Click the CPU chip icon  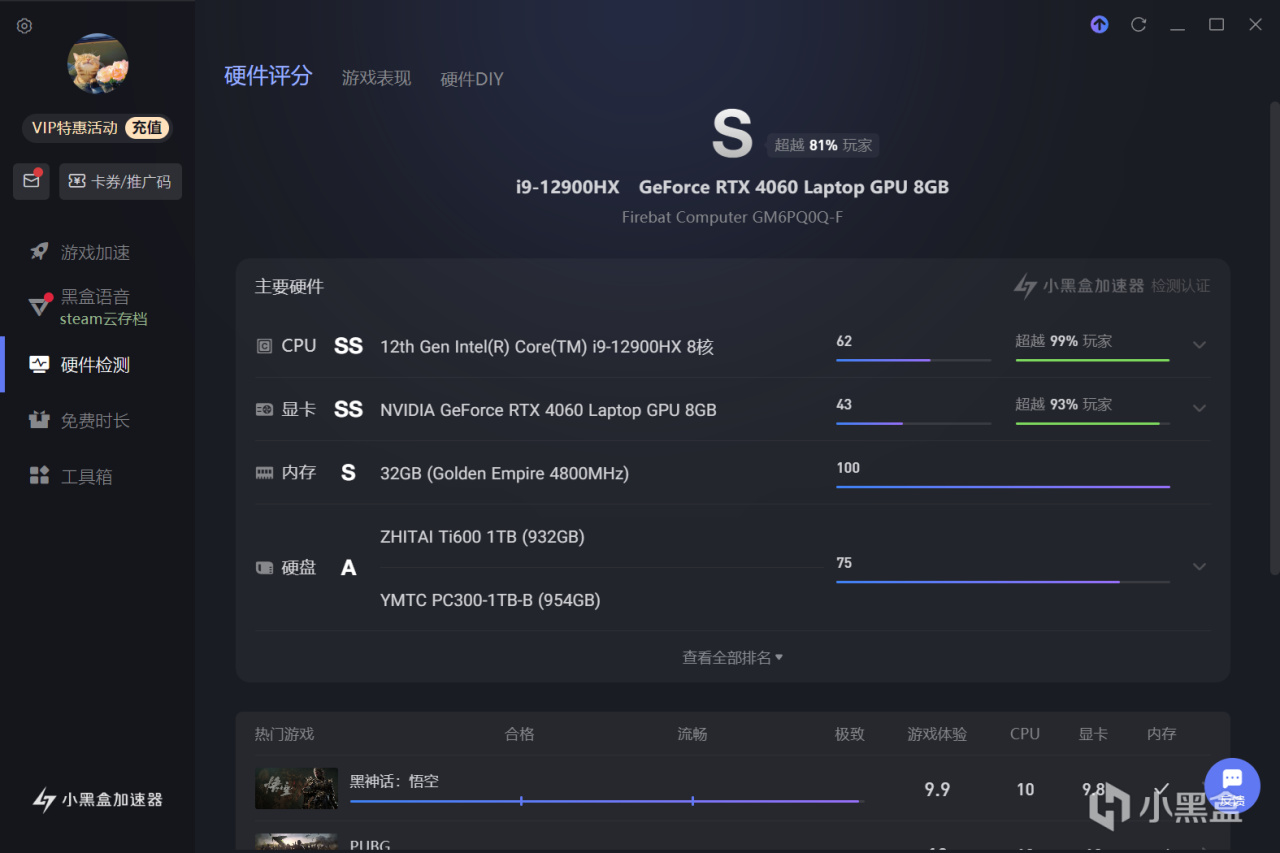(x=264, y=346)
